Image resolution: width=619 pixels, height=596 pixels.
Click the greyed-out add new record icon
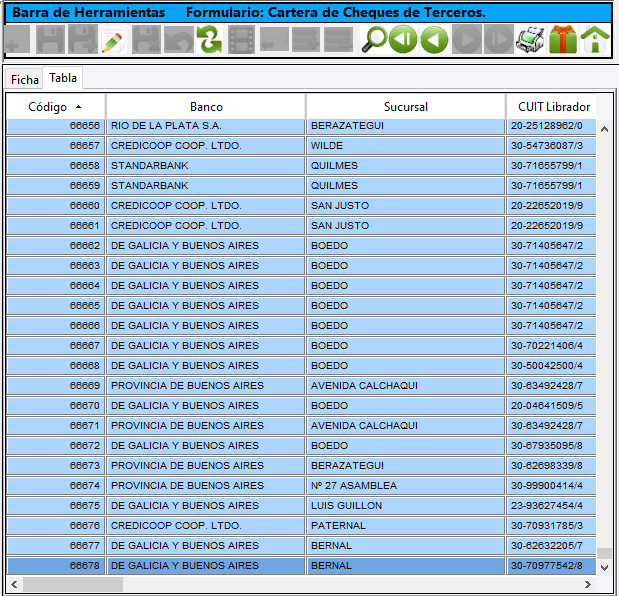(17, 39)
